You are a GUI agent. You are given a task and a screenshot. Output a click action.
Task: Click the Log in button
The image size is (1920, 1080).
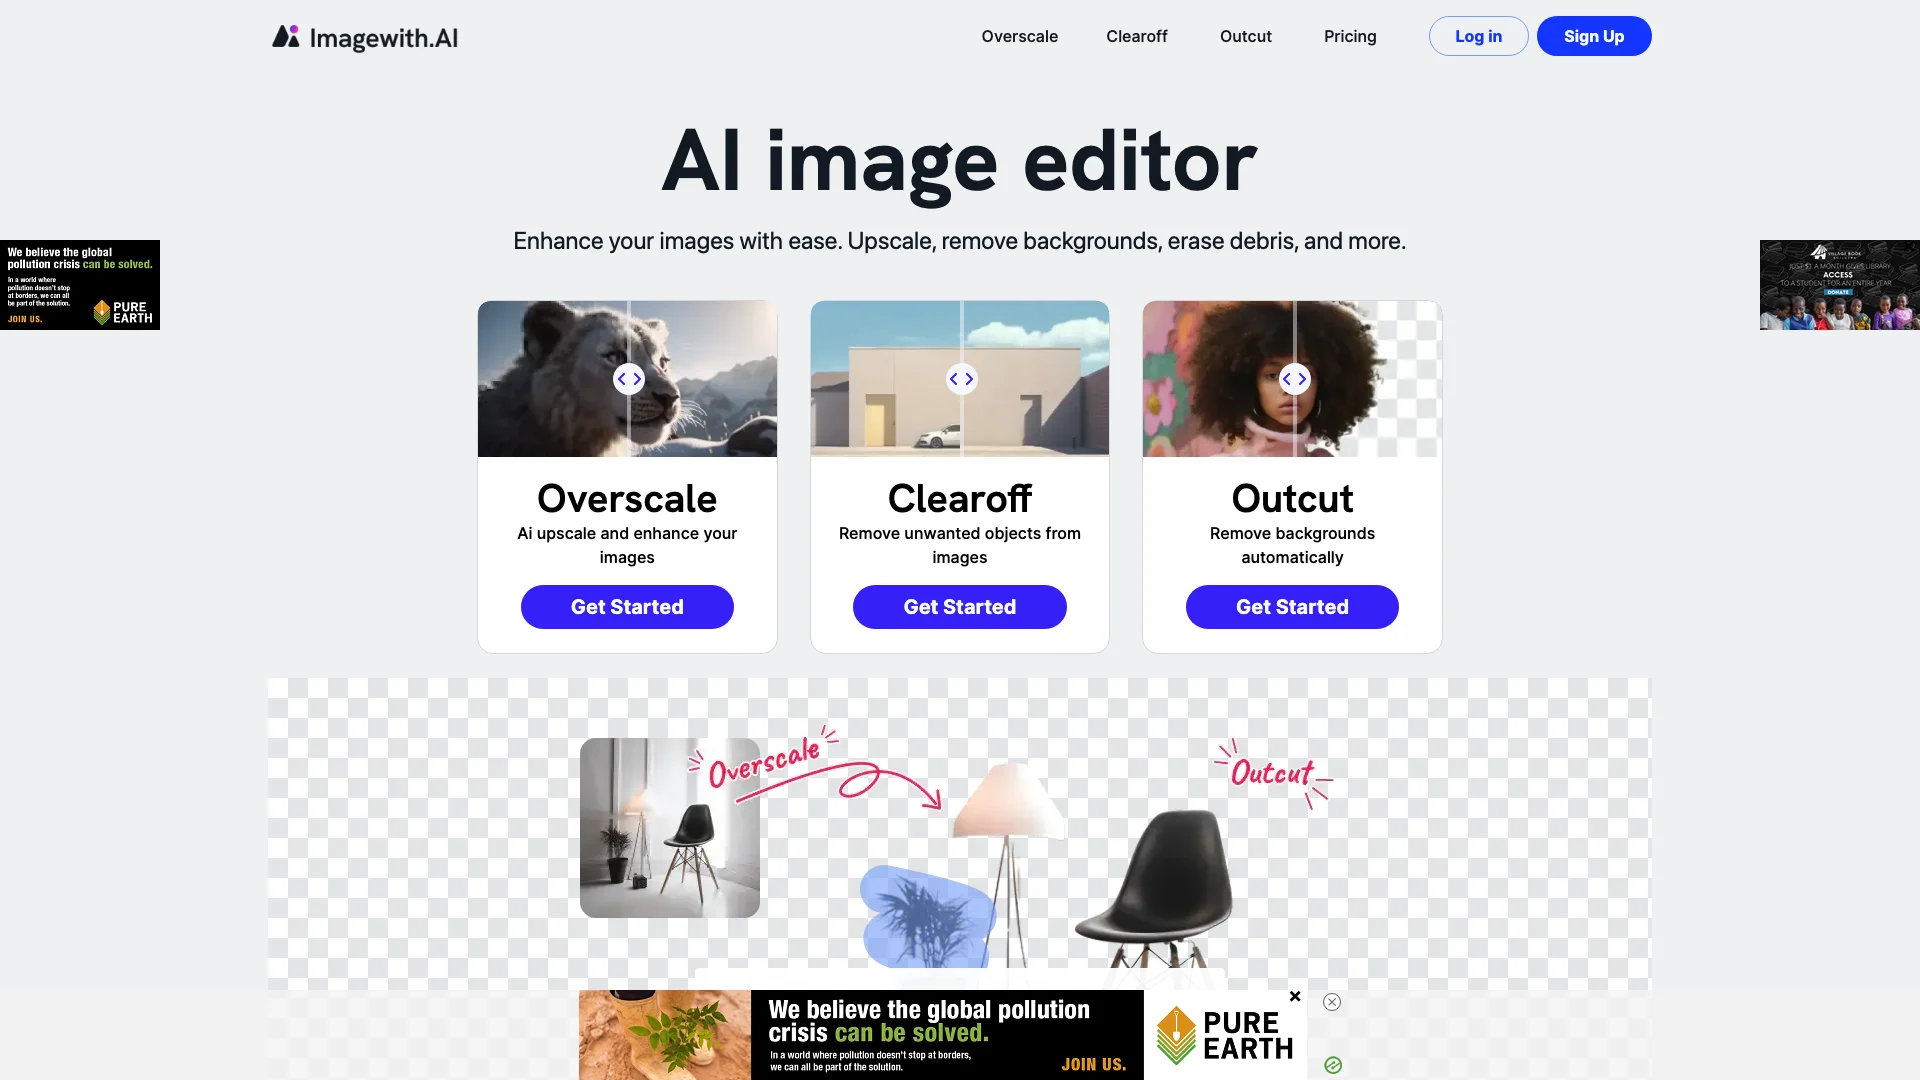click(1477, 36)
